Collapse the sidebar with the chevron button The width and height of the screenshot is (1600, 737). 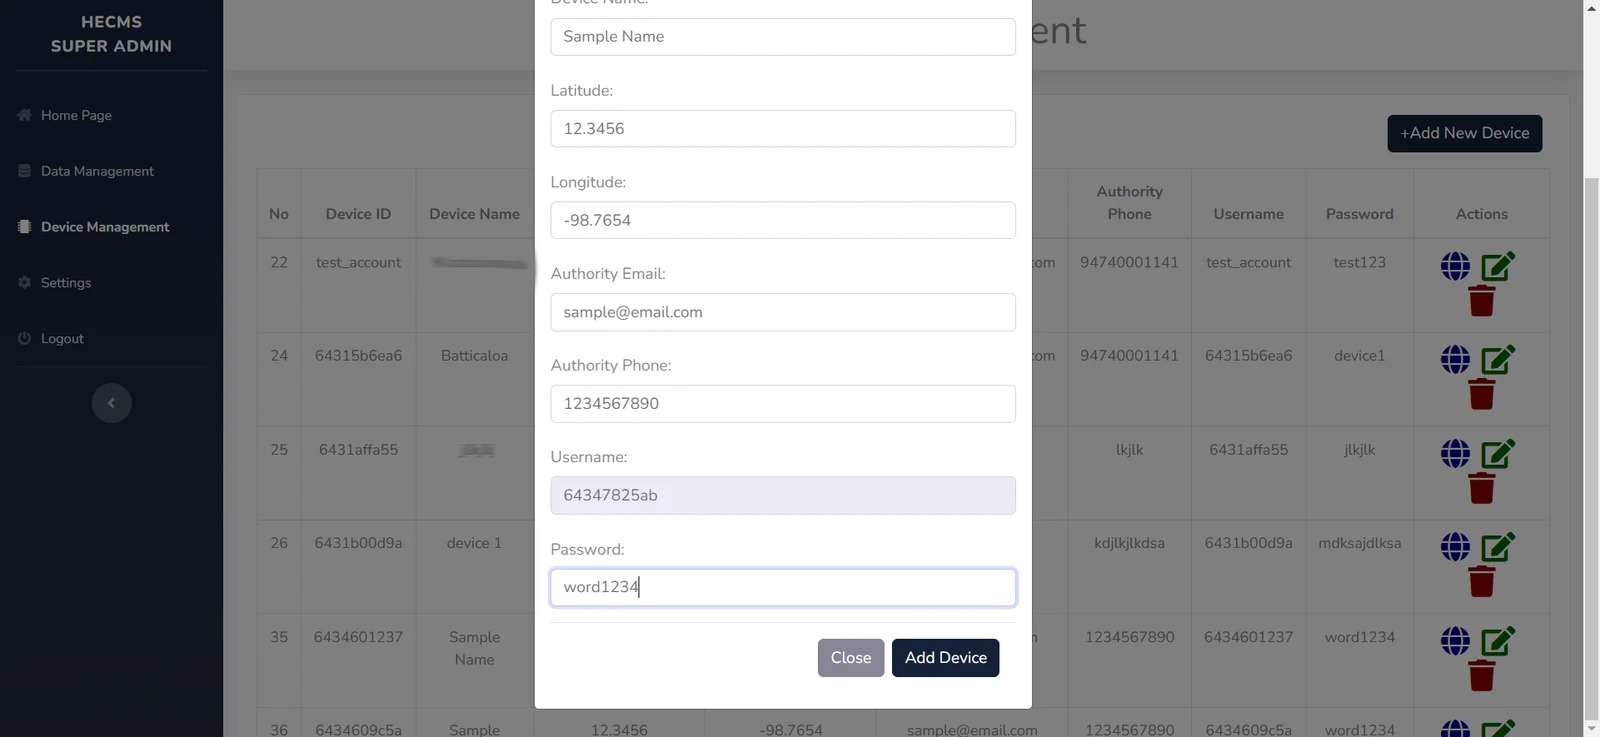[111, 403]
